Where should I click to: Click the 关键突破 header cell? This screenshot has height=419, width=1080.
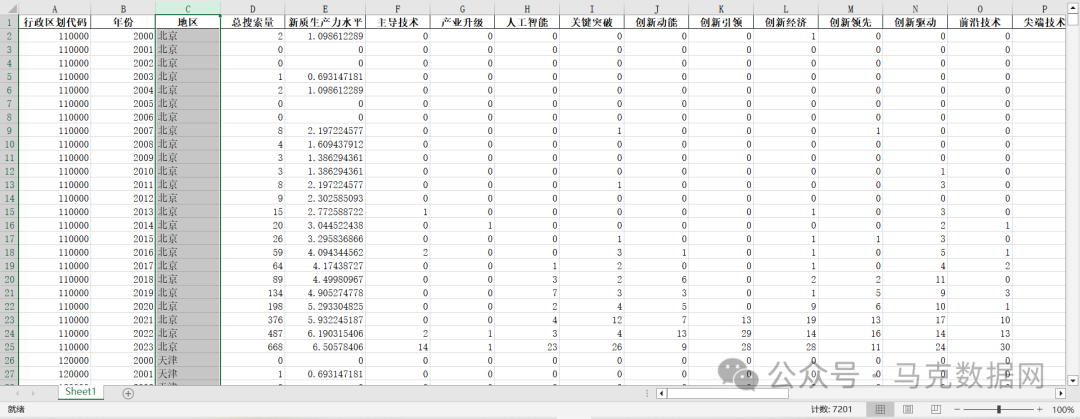(x=592, y=22)
